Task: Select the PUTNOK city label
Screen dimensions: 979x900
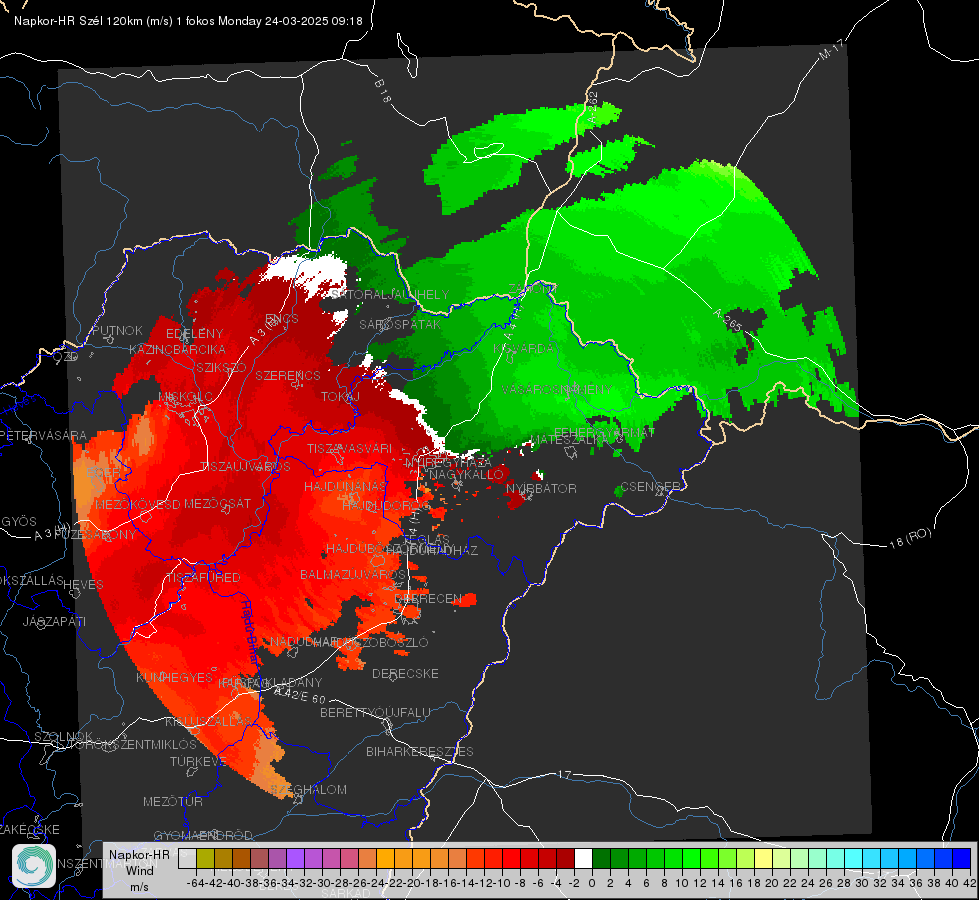Action: tap(117, 330)
